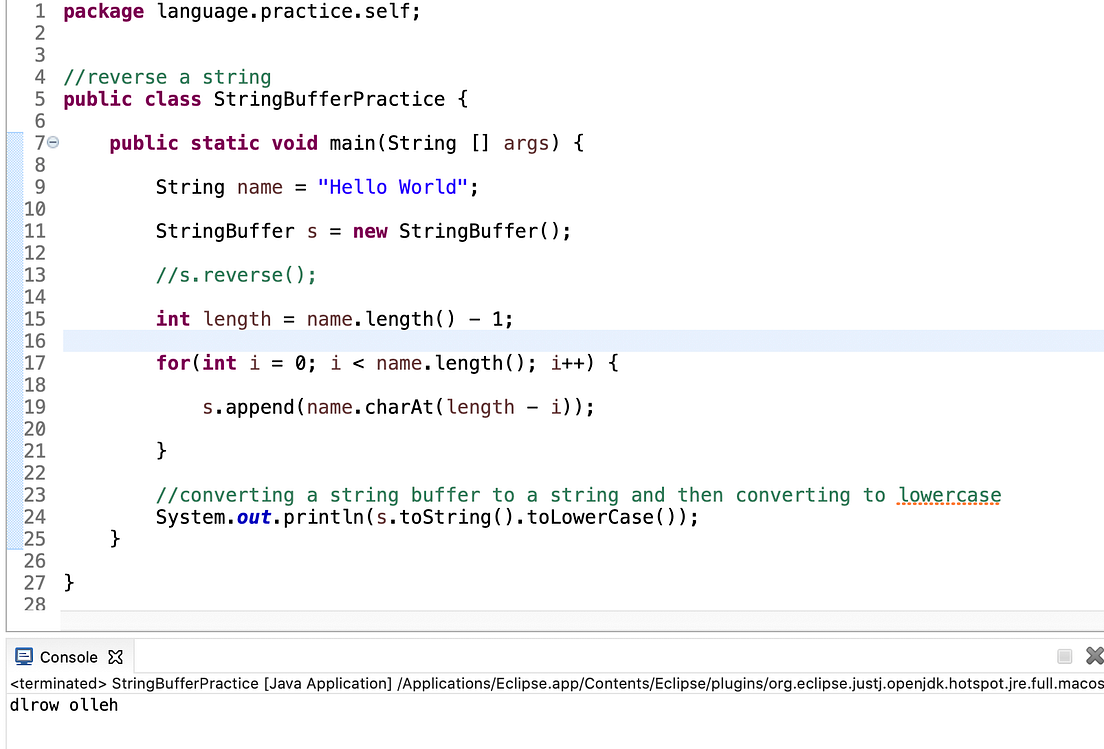Click 'charAt' method on line 19
The height and width of the screenshot is (749, 1104).
tap(399, 408)
